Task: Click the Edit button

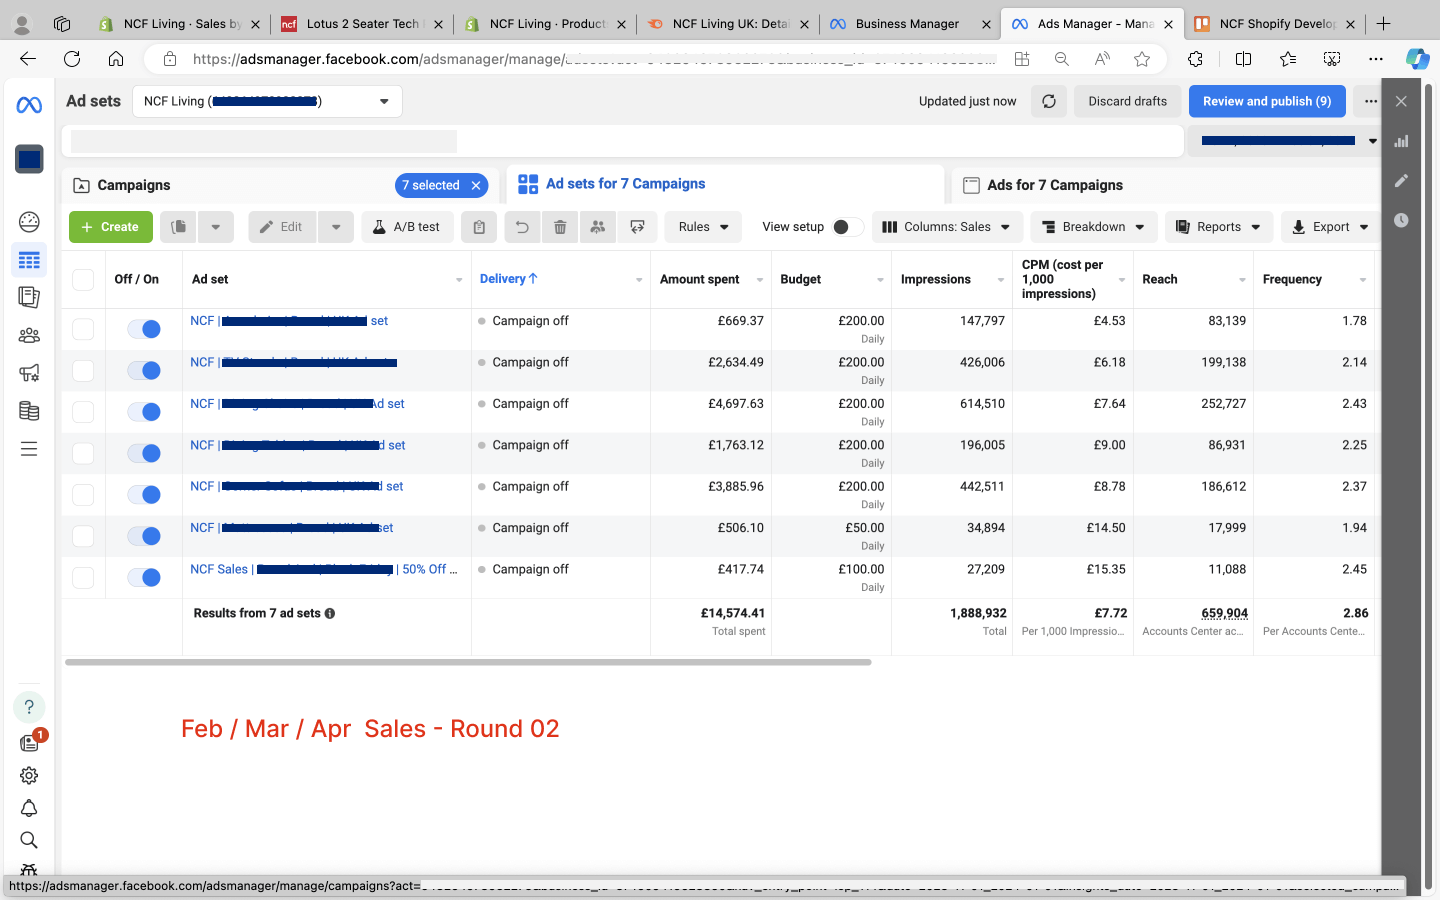Action: 282,227
